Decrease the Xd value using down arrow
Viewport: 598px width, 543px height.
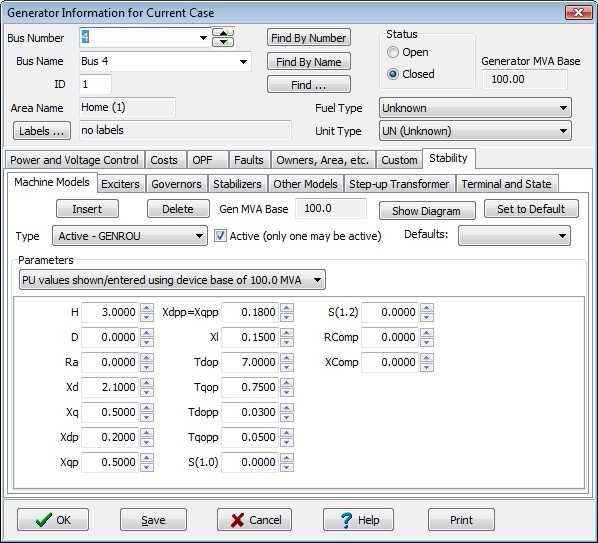(147, 392)
